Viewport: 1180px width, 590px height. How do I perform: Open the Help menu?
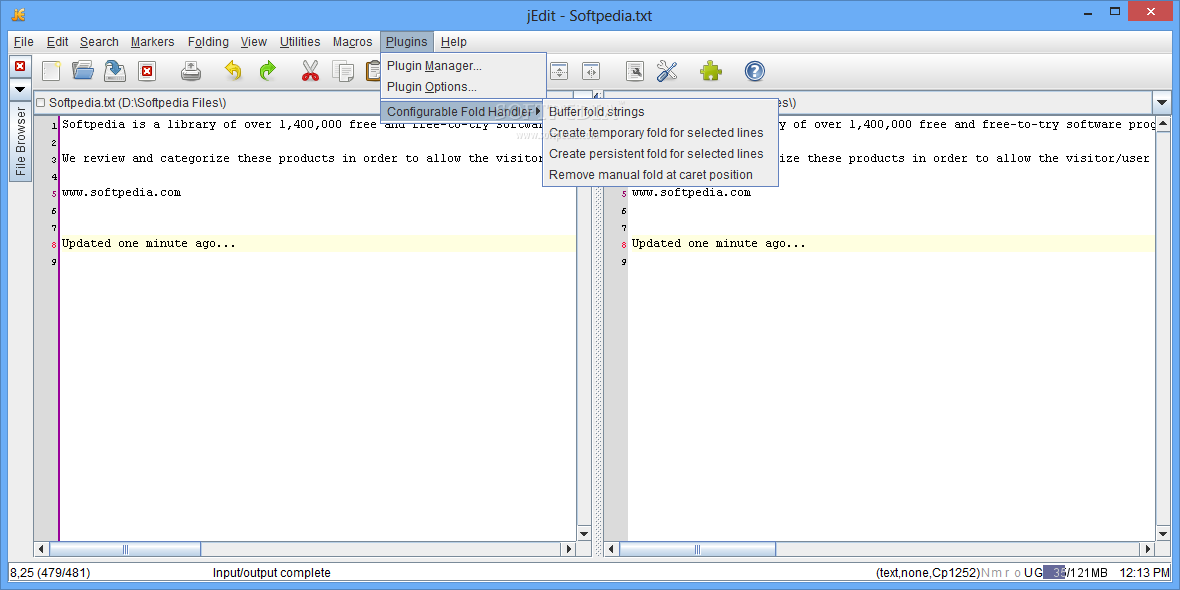coord(454,42)
